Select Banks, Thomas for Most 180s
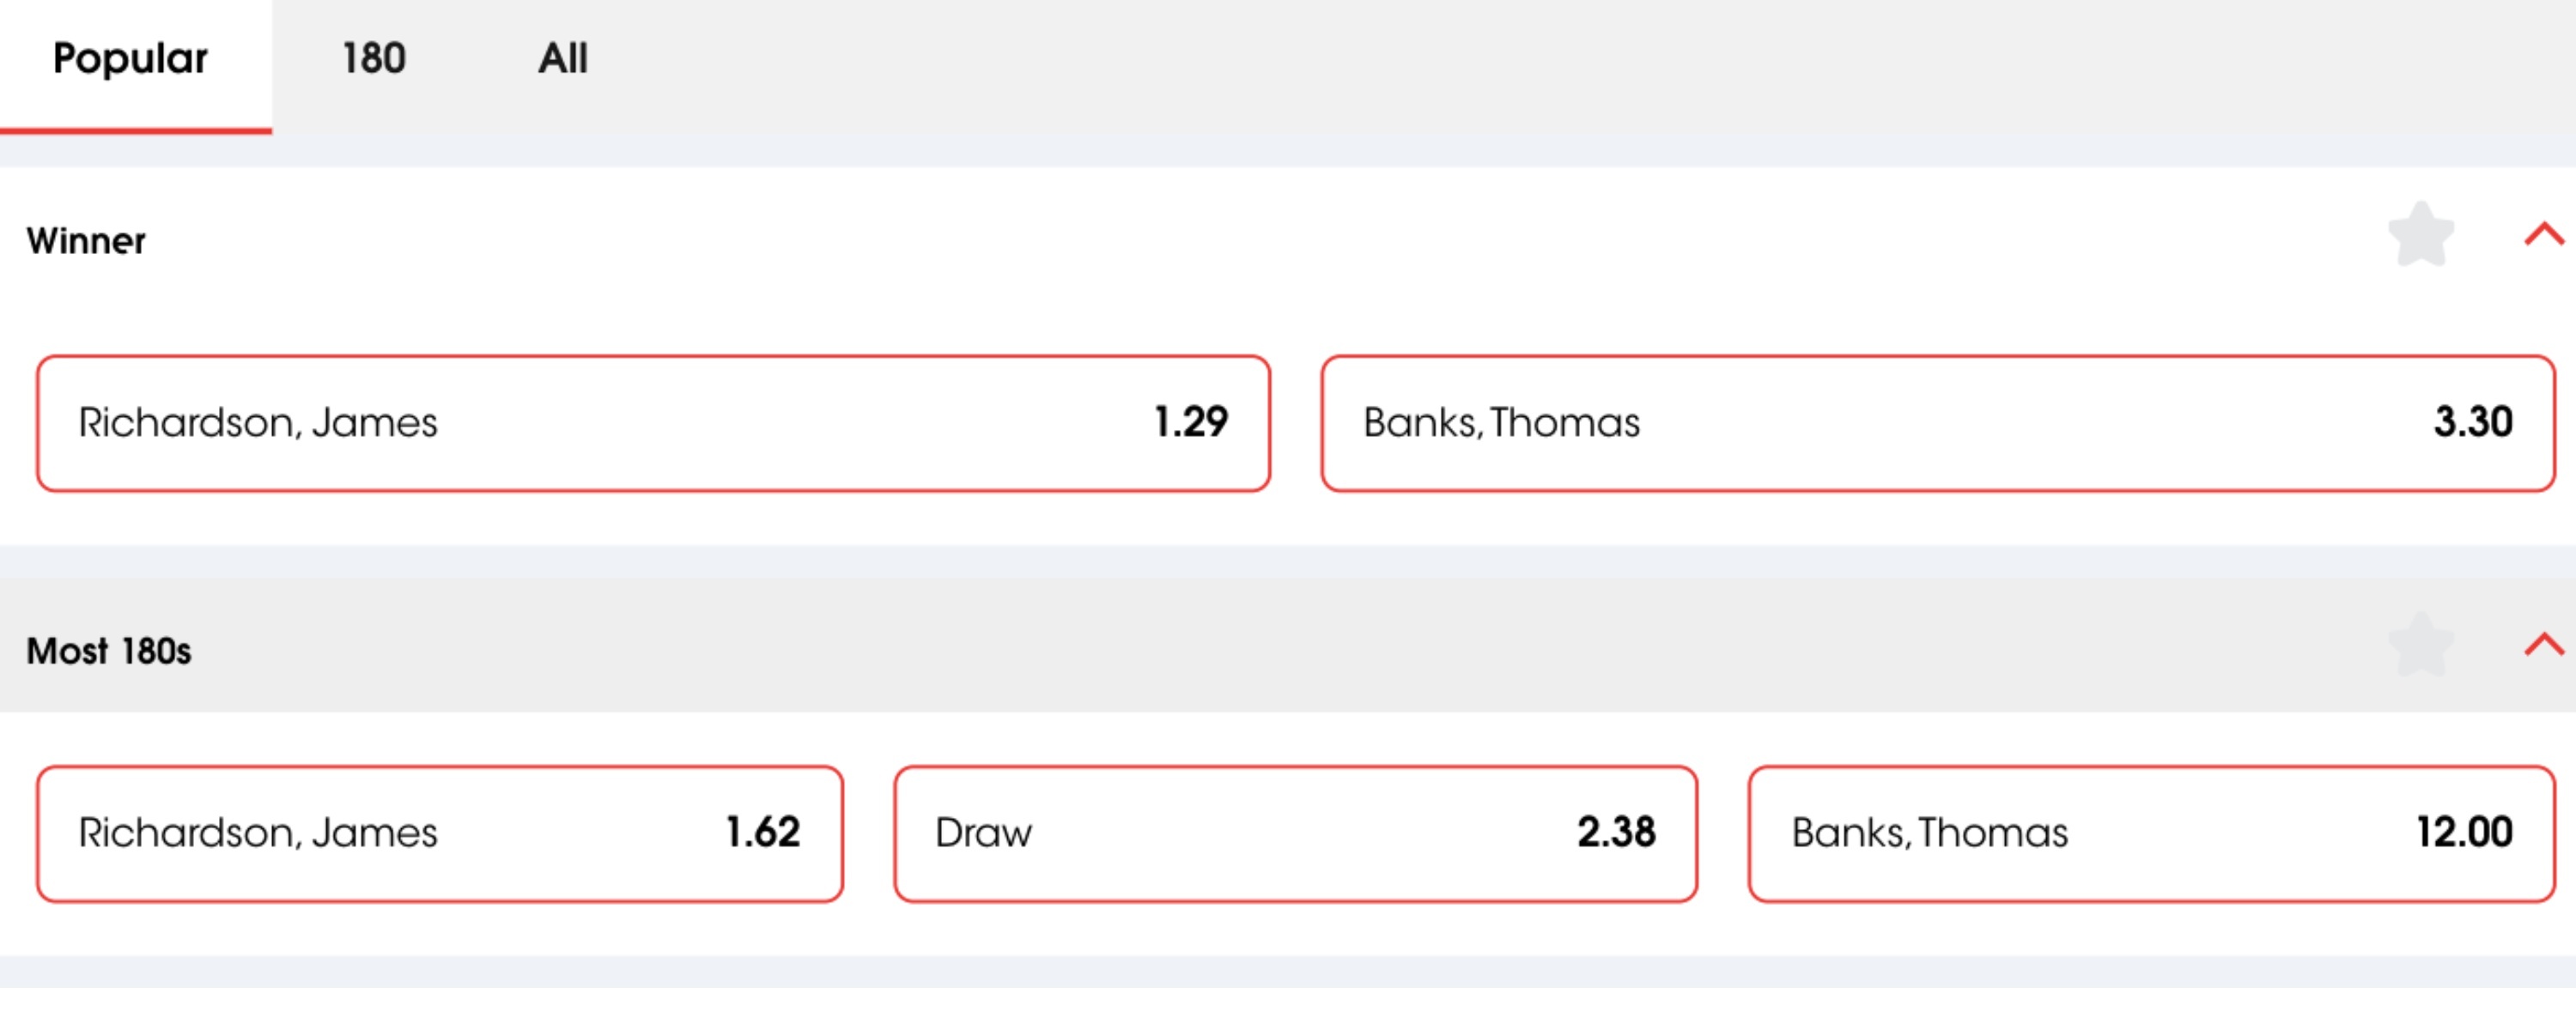Image resolution: width=2576 pixels, height=1030 pixels. coord(2151,834)
